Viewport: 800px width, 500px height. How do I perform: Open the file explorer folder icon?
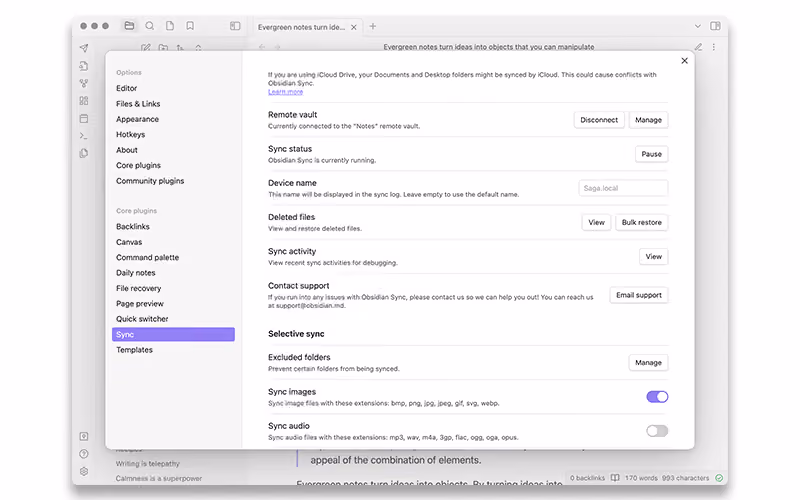pos(129,26)
